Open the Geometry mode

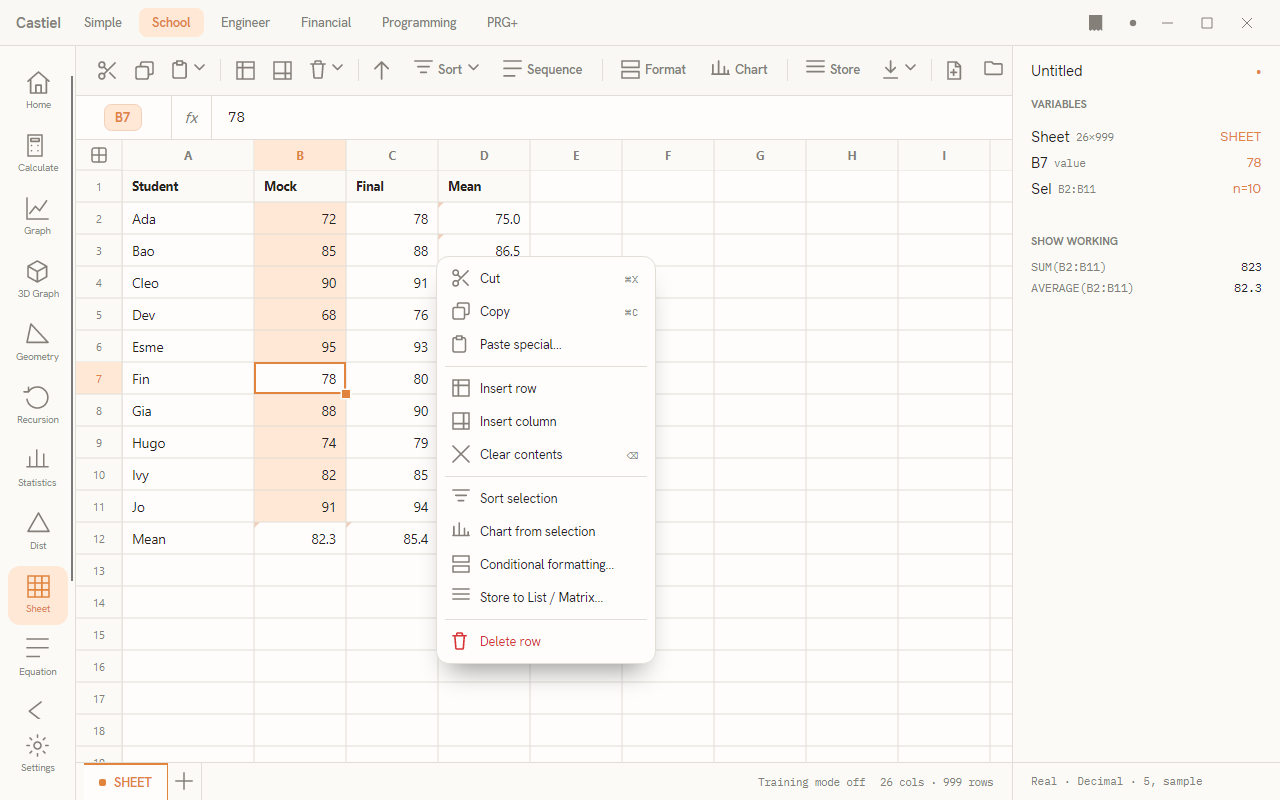click(x=38, y=342)
